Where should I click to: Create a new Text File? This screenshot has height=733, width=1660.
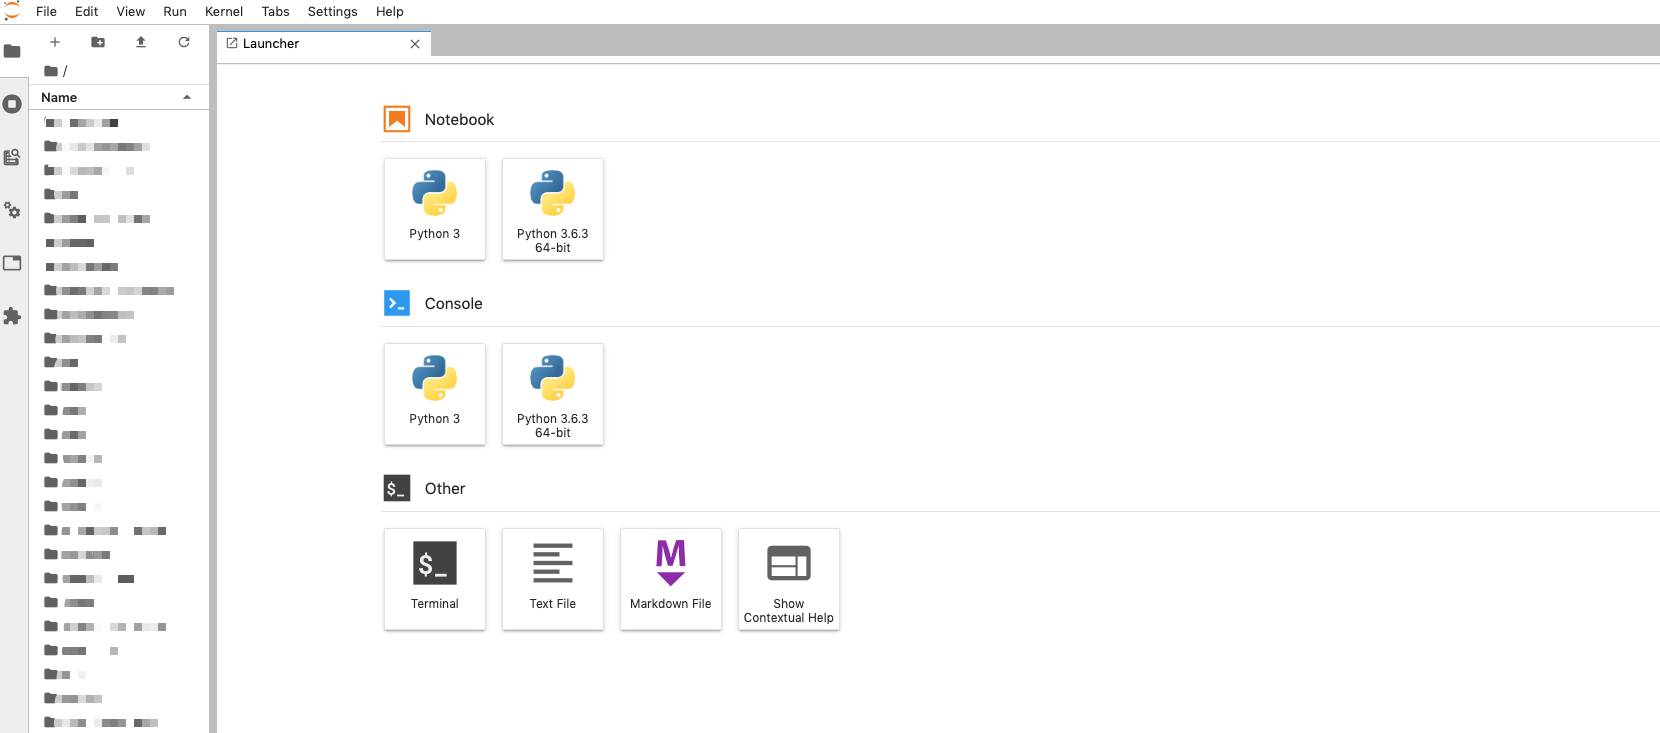[553, 579]
